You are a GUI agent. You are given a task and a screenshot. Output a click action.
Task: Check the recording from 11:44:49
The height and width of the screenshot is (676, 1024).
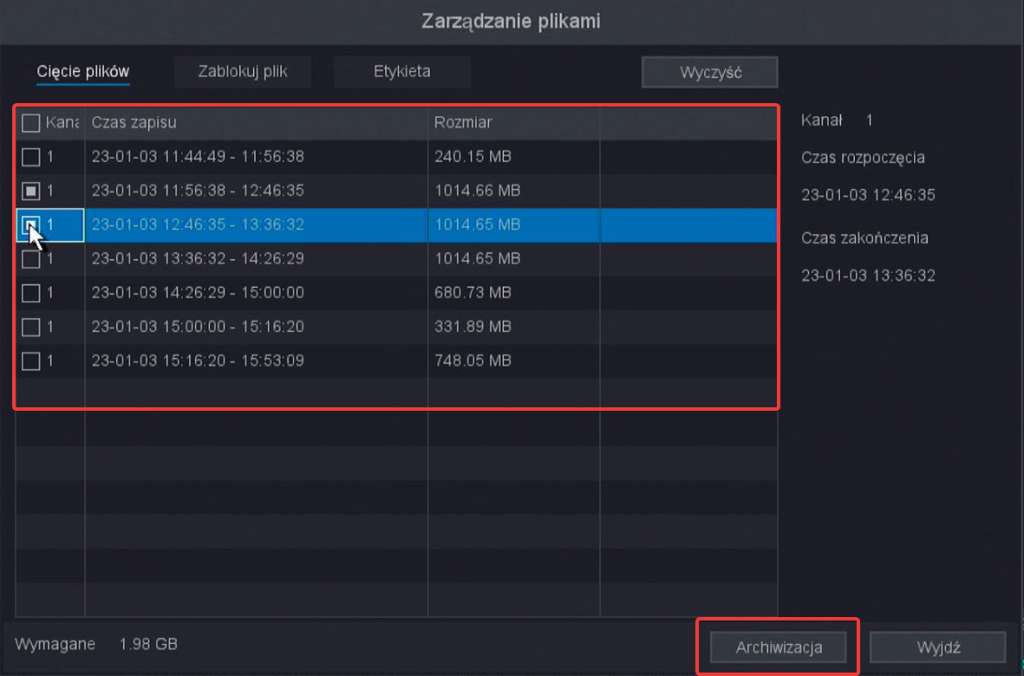pyautogui.click(x=29, y=157)
